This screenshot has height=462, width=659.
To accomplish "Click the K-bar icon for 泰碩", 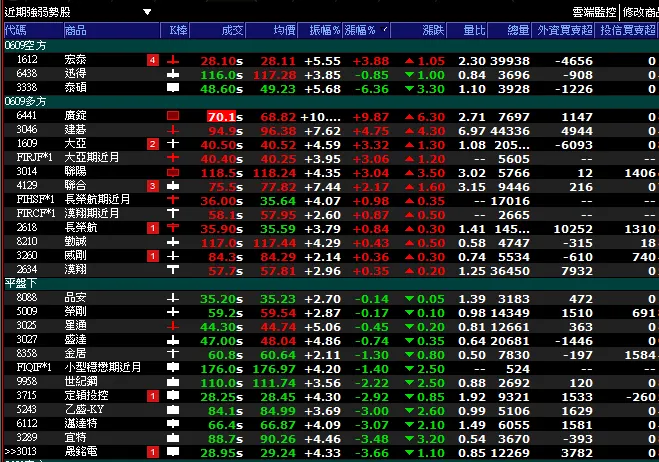I will tap(173, 87).
